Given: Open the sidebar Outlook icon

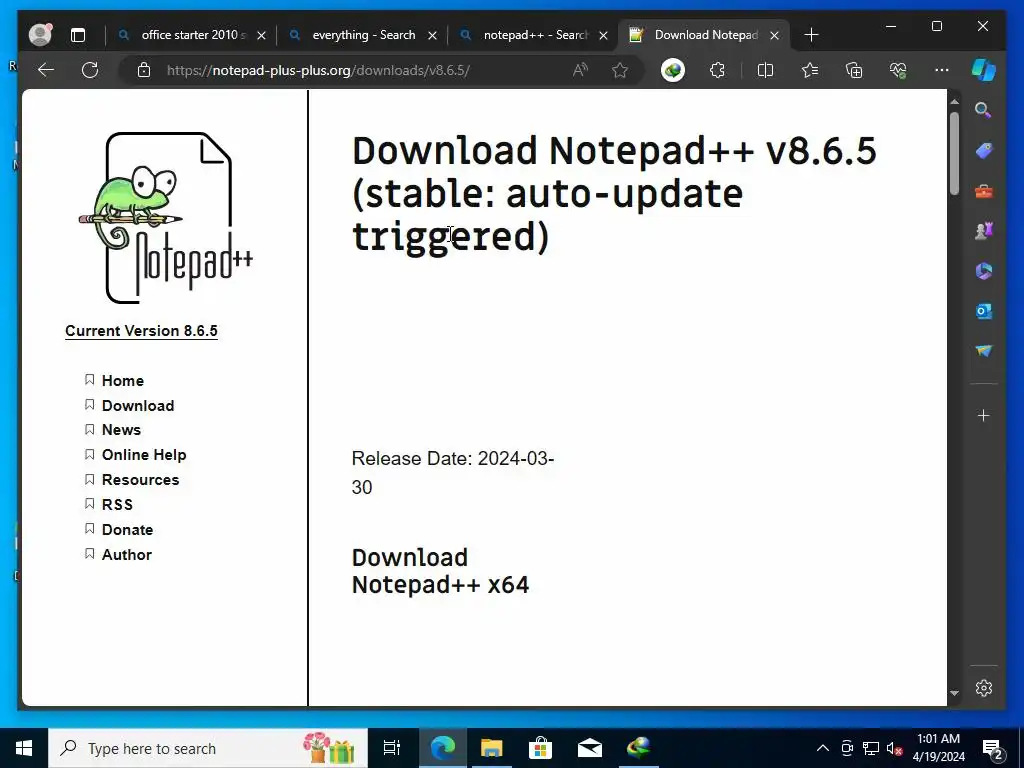Looking at the screenshot, I should (984, 312).
